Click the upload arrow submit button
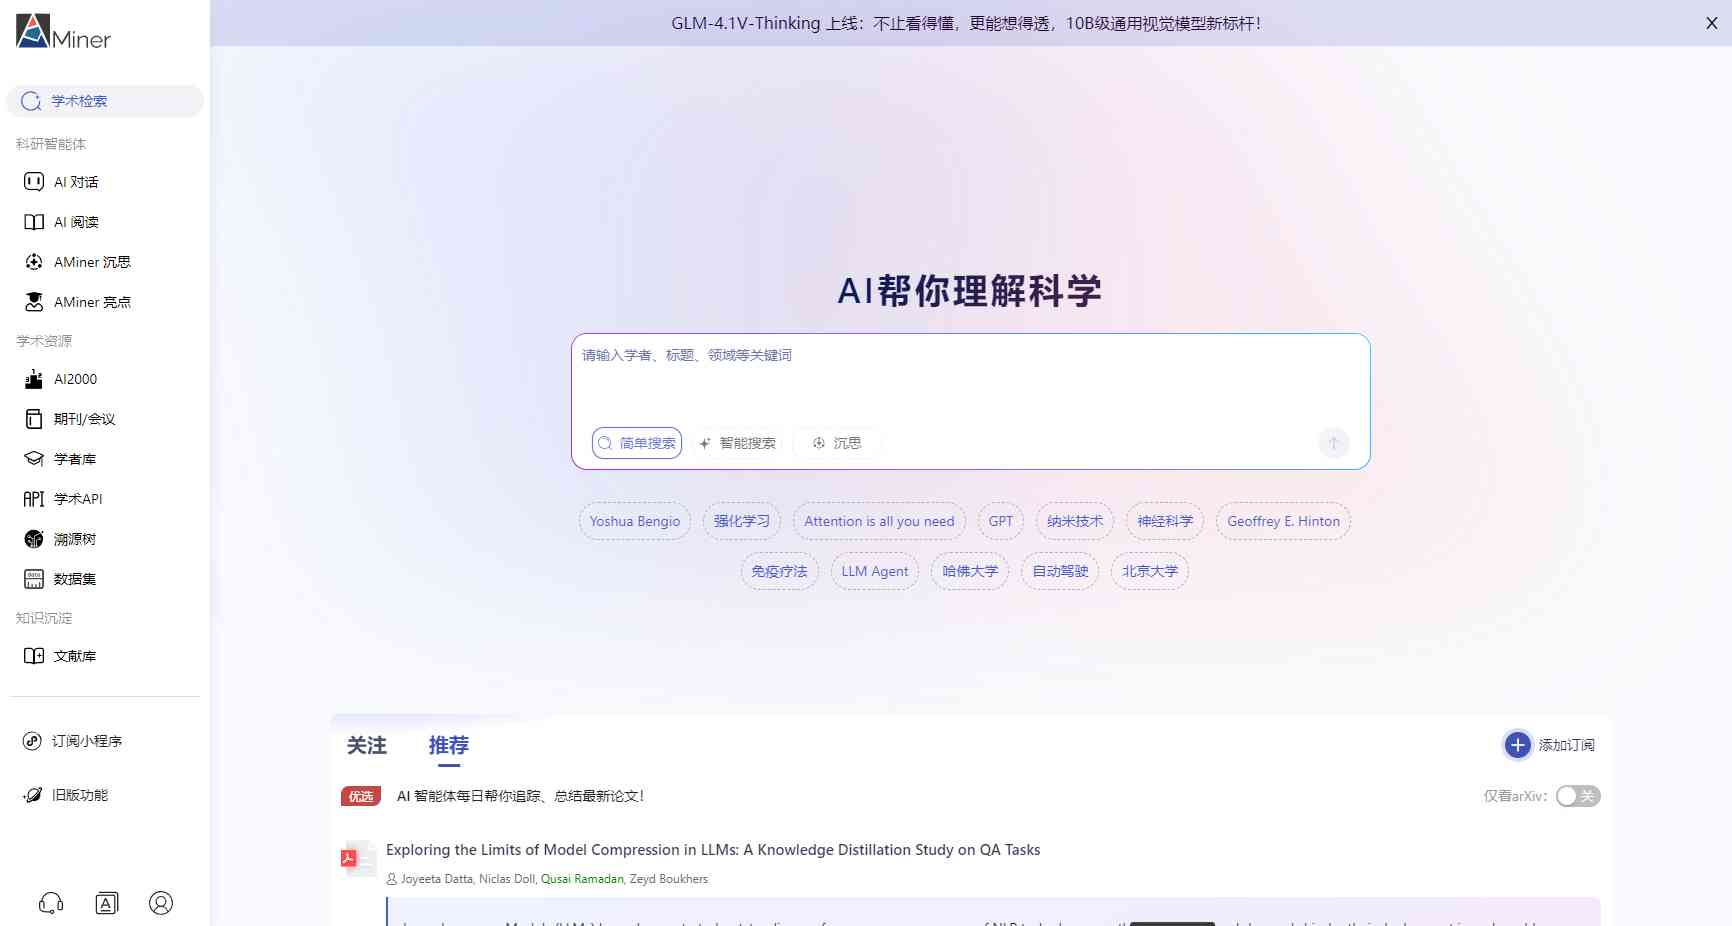1732x926 pixels. 1334,443
